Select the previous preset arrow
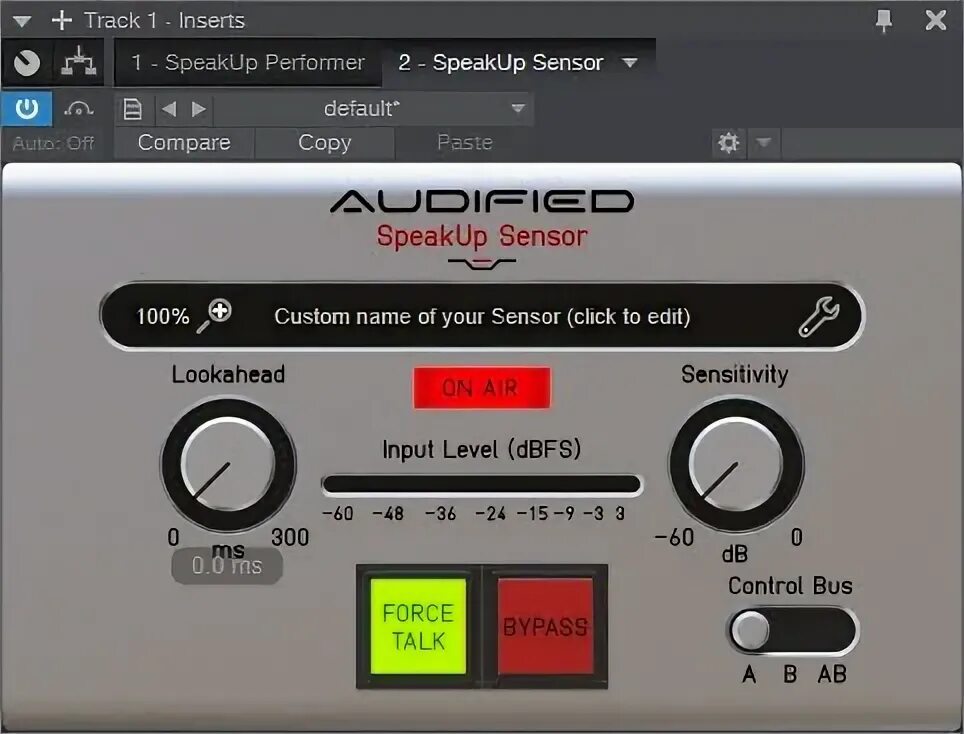Screen dimensions: 964x734 point(168,109)
